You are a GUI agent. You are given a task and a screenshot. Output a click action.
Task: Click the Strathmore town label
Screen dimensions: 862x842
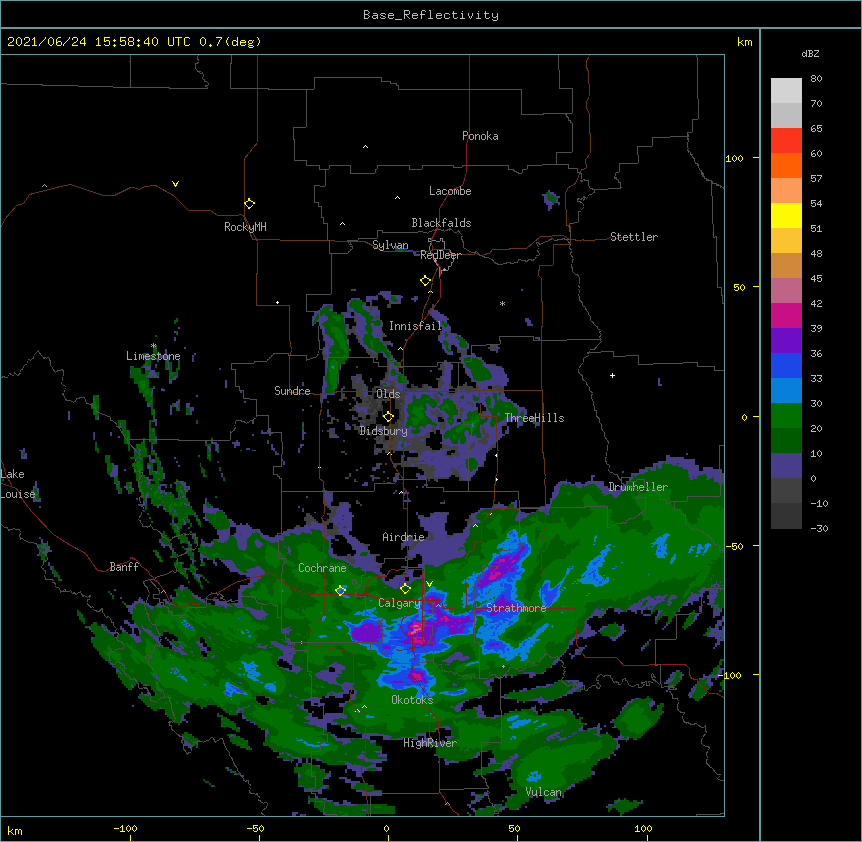[516, 608]
